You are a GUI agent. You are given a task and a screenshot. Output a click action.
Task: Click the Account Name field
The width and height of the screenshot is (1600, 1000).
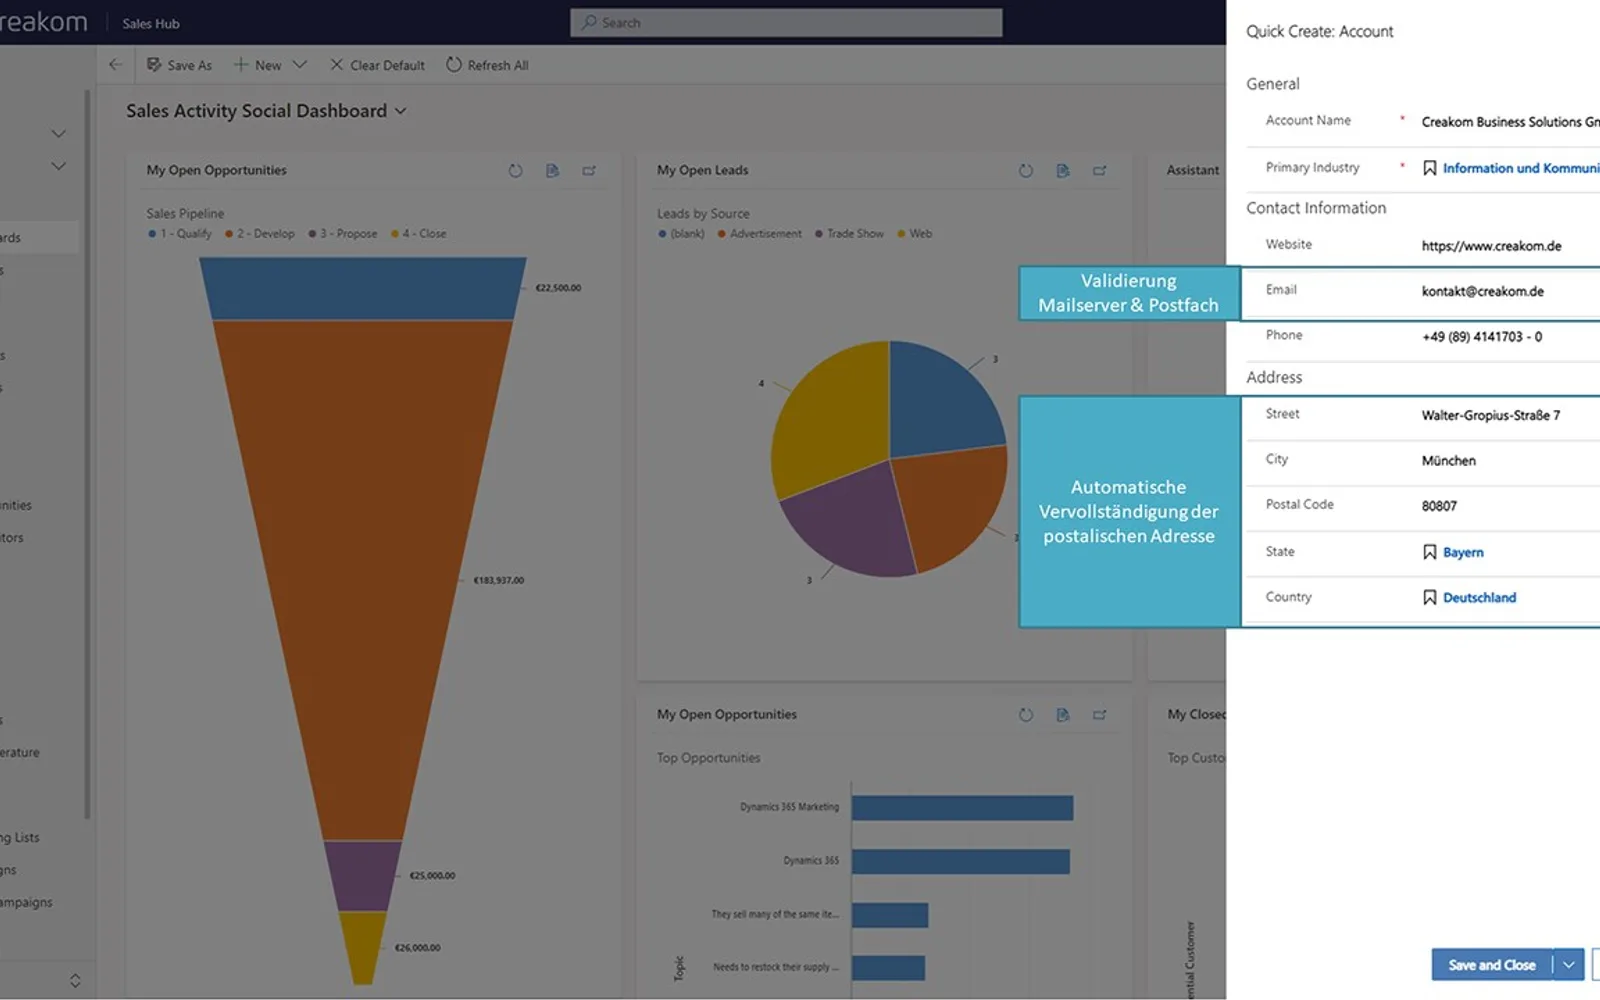1510,122
